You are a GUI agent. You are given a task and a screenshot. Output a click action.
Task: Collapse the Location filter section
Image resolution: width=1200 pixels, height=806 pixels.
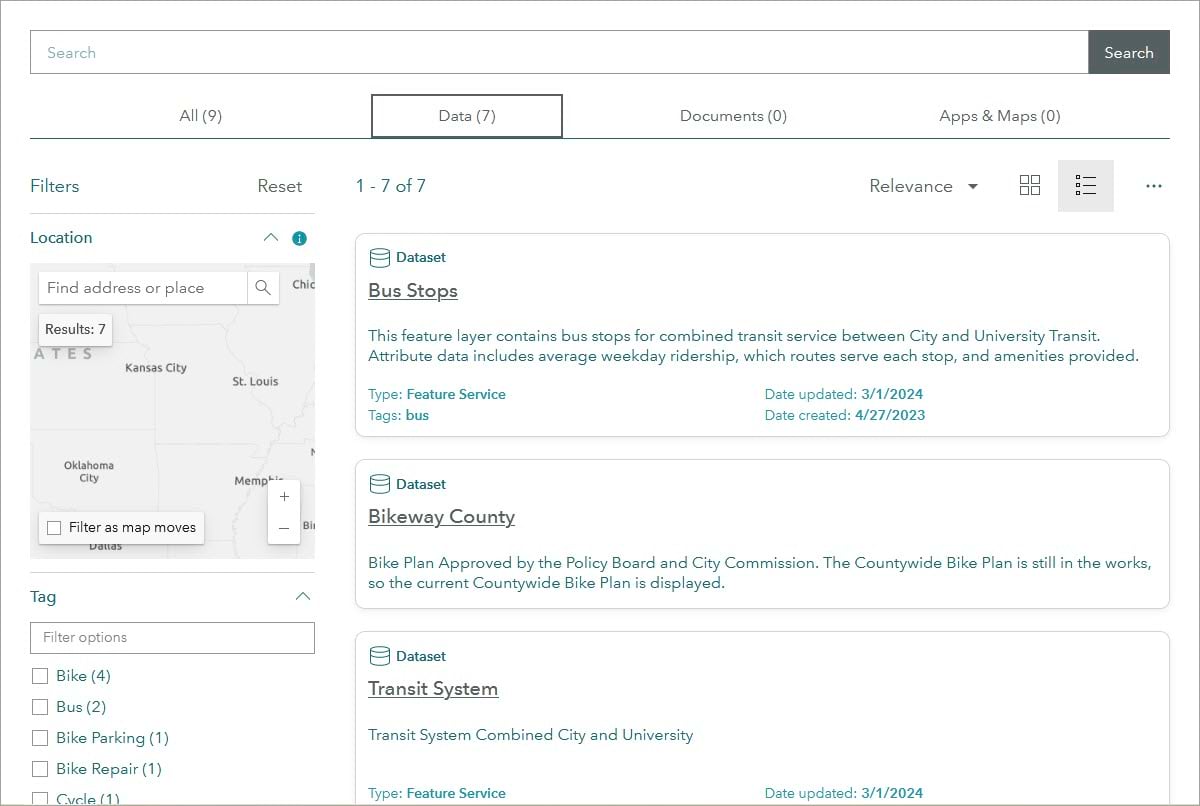(270, 238)
